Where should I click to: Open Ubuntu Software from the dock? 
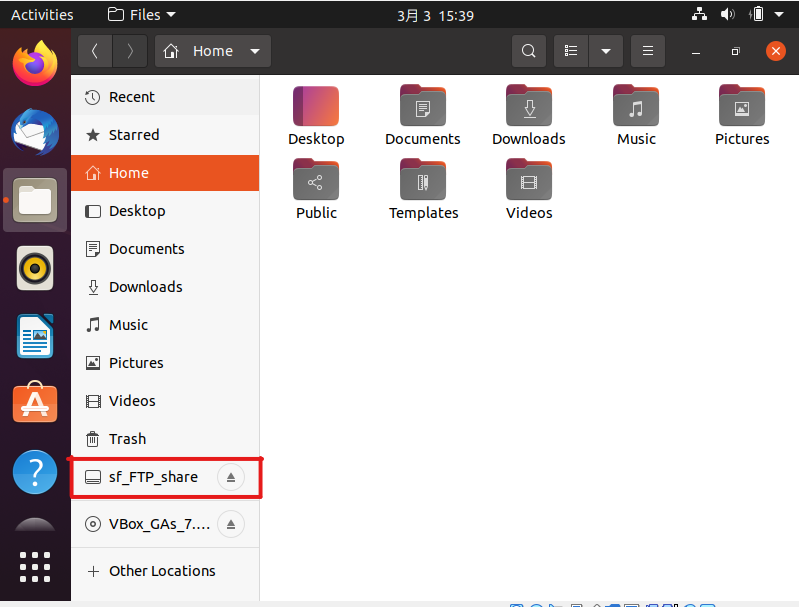[x=35, y=403]
